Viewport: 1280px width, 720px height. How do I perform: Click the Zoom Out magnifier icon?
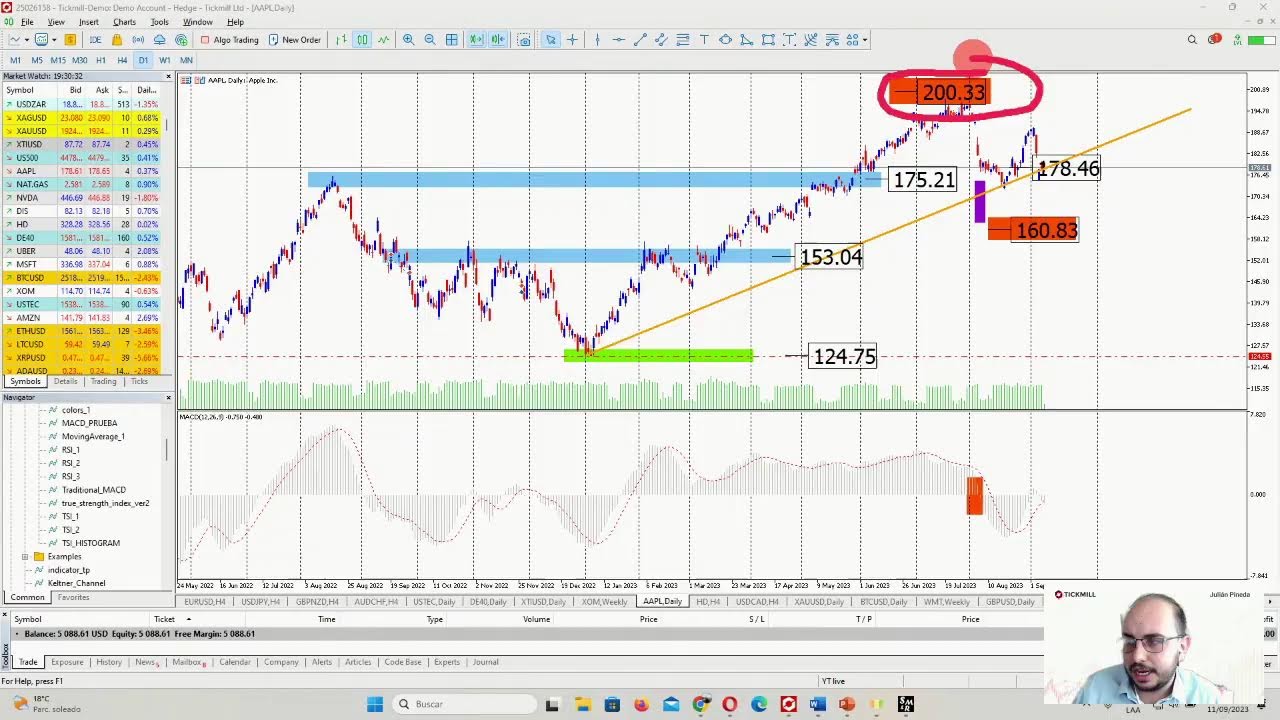(430, 40)
